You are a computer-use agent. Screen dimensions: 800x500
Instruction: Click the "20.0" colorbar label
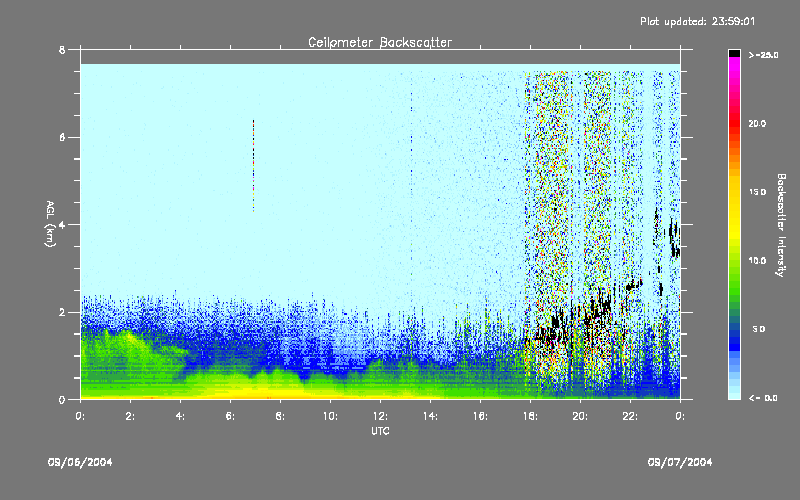[757, 123]
